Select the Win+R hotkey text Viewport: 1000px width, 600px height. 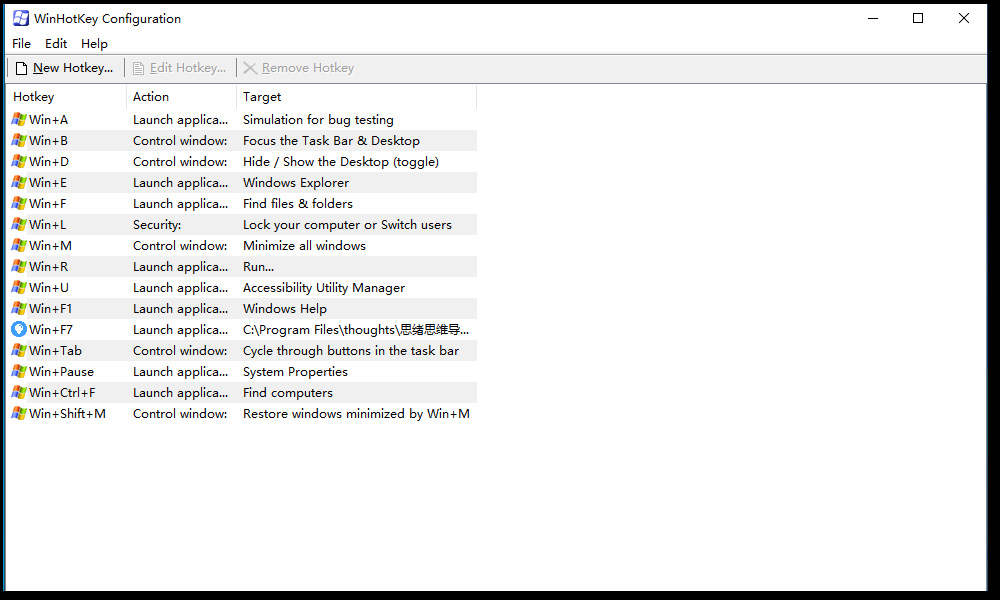pos(48,267)
